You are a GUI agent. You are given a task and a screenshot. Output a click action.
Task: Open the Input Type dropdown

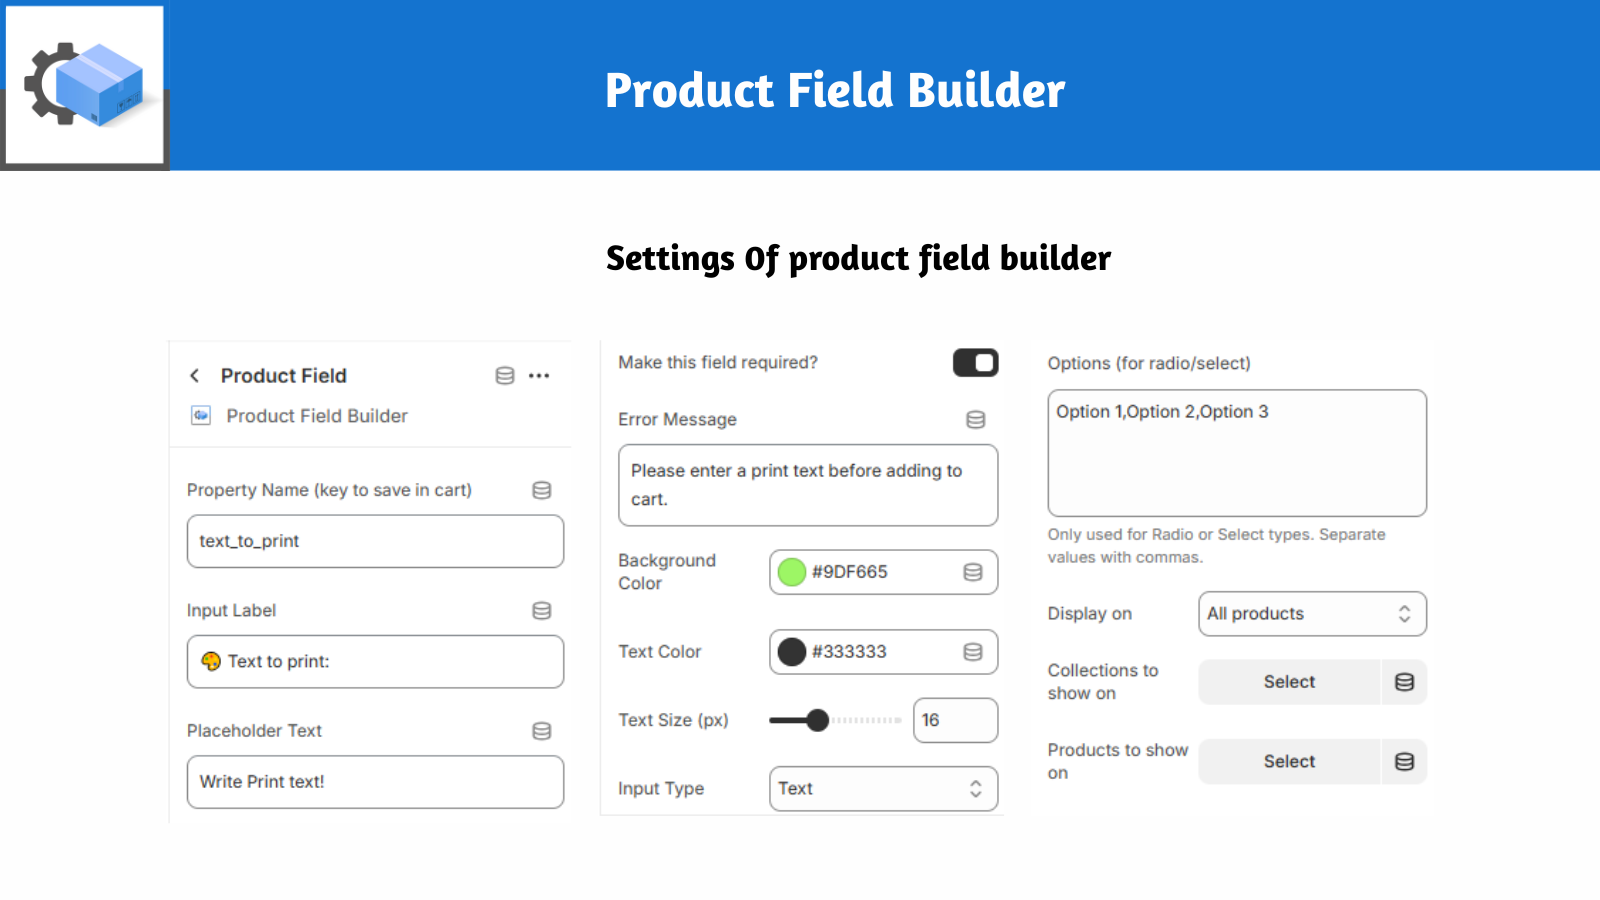coord(884,789)
